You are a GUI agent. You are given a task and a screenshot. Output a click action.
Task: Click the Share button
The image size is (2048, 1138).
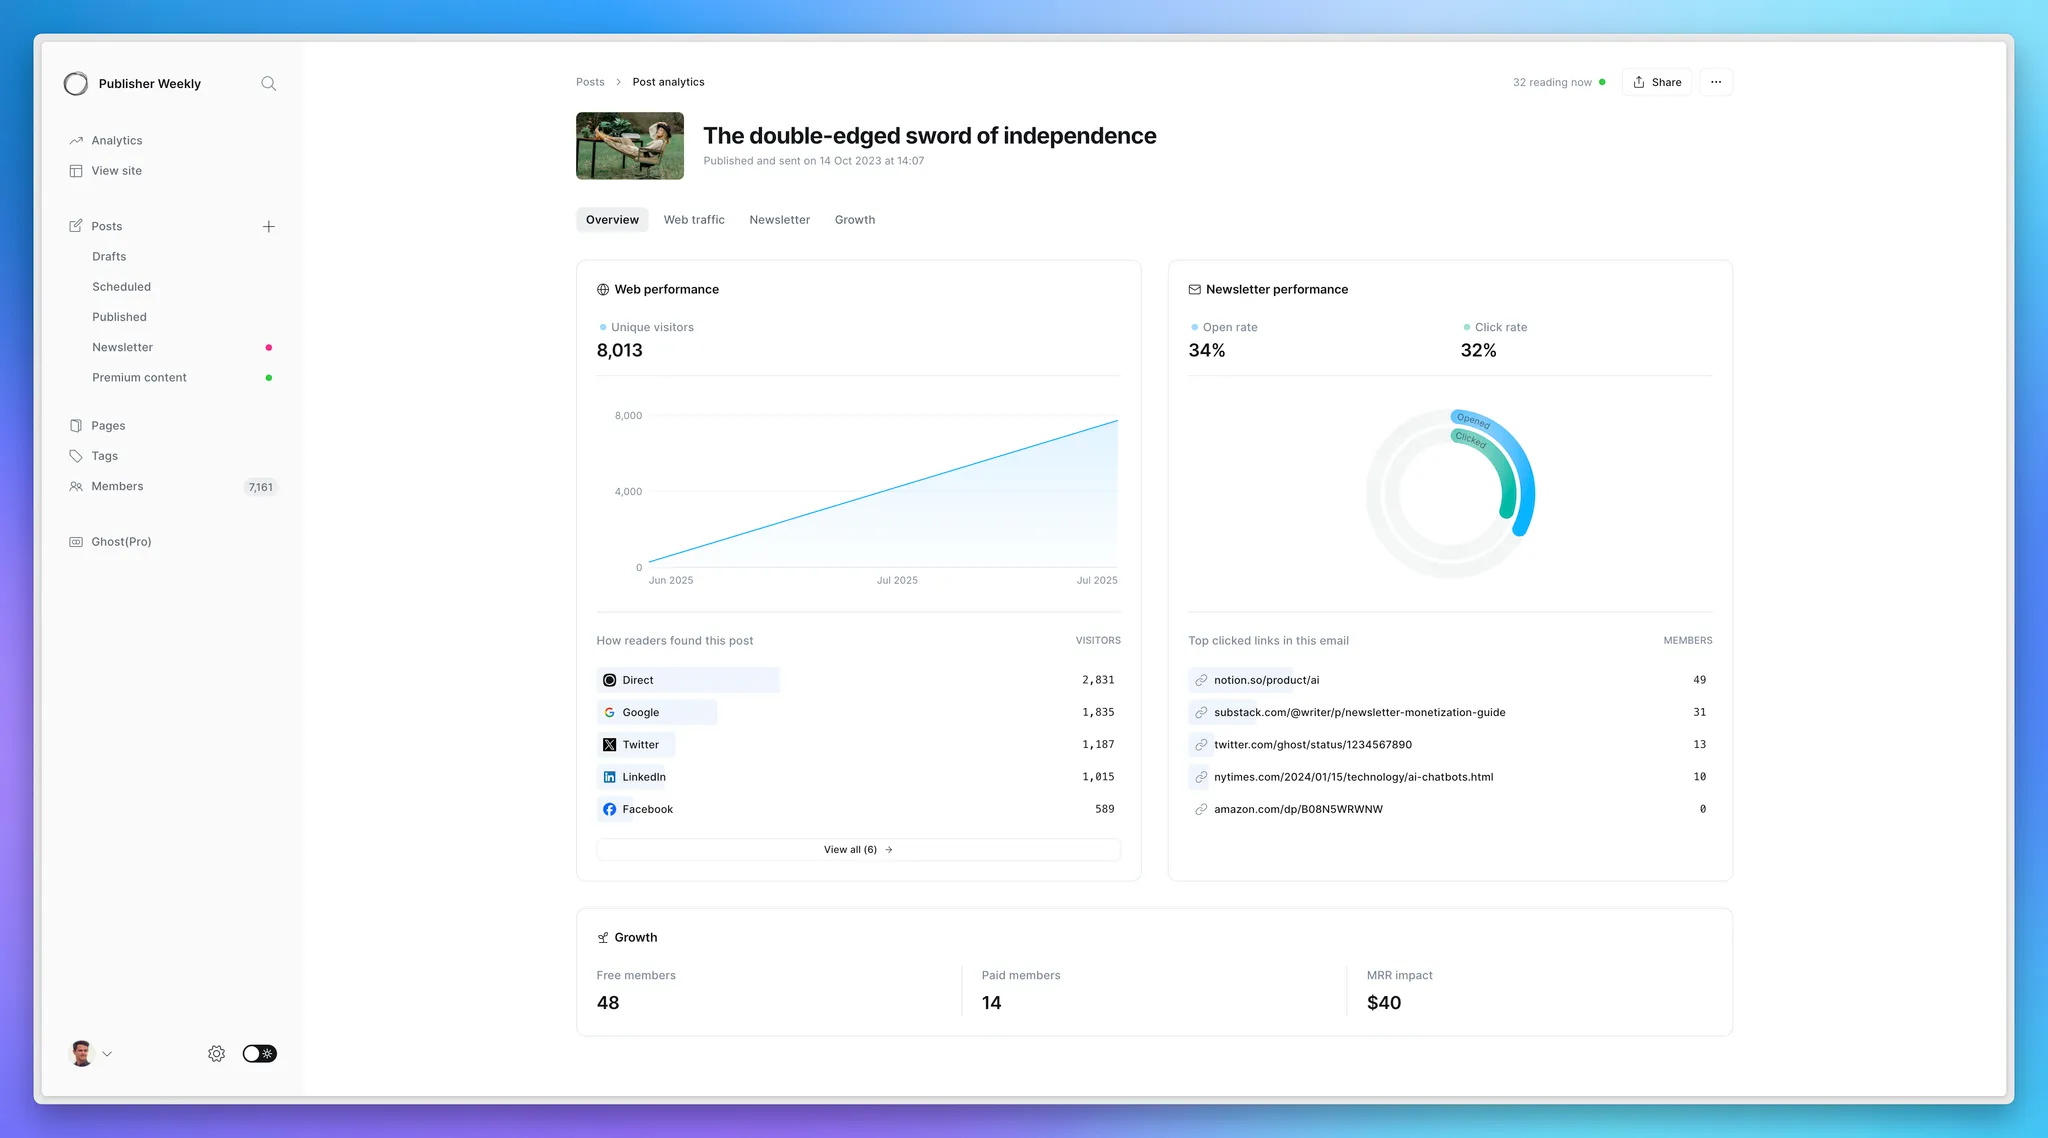1657,82
